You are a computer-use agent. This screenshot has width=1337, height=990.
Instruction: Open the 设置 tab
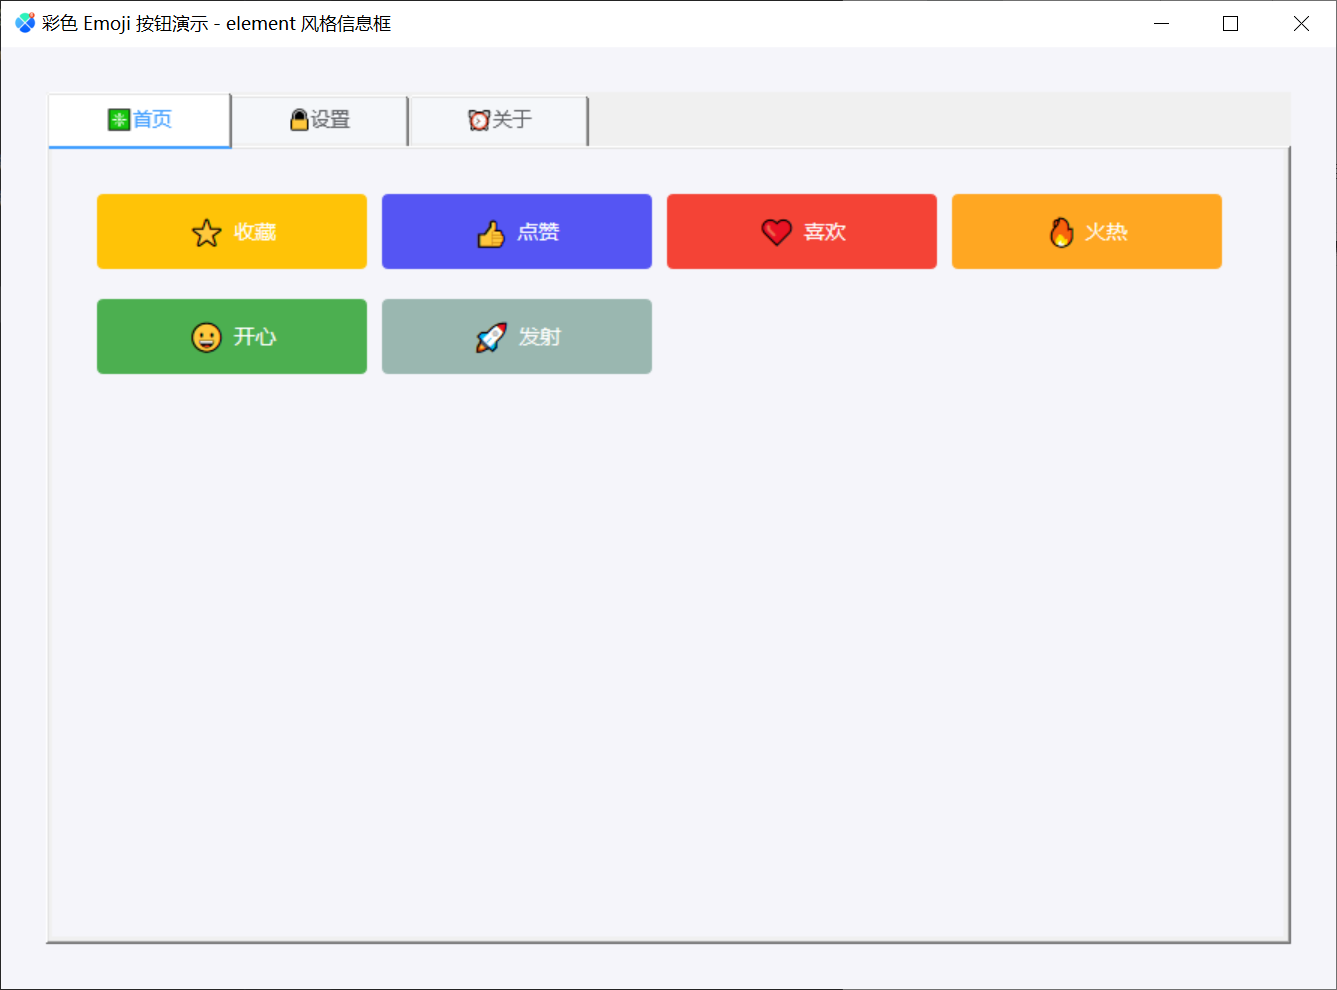320,121
